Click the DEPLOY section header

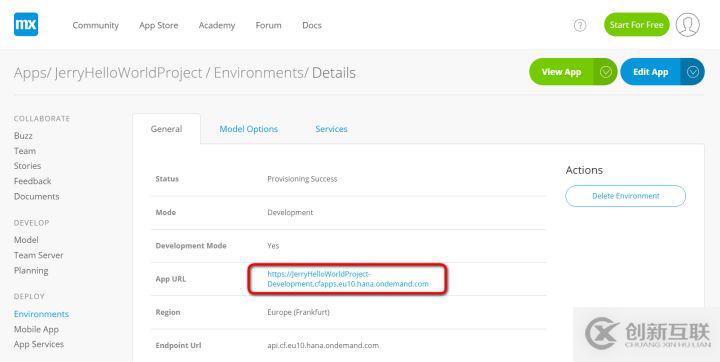click(x=29, y=297)
